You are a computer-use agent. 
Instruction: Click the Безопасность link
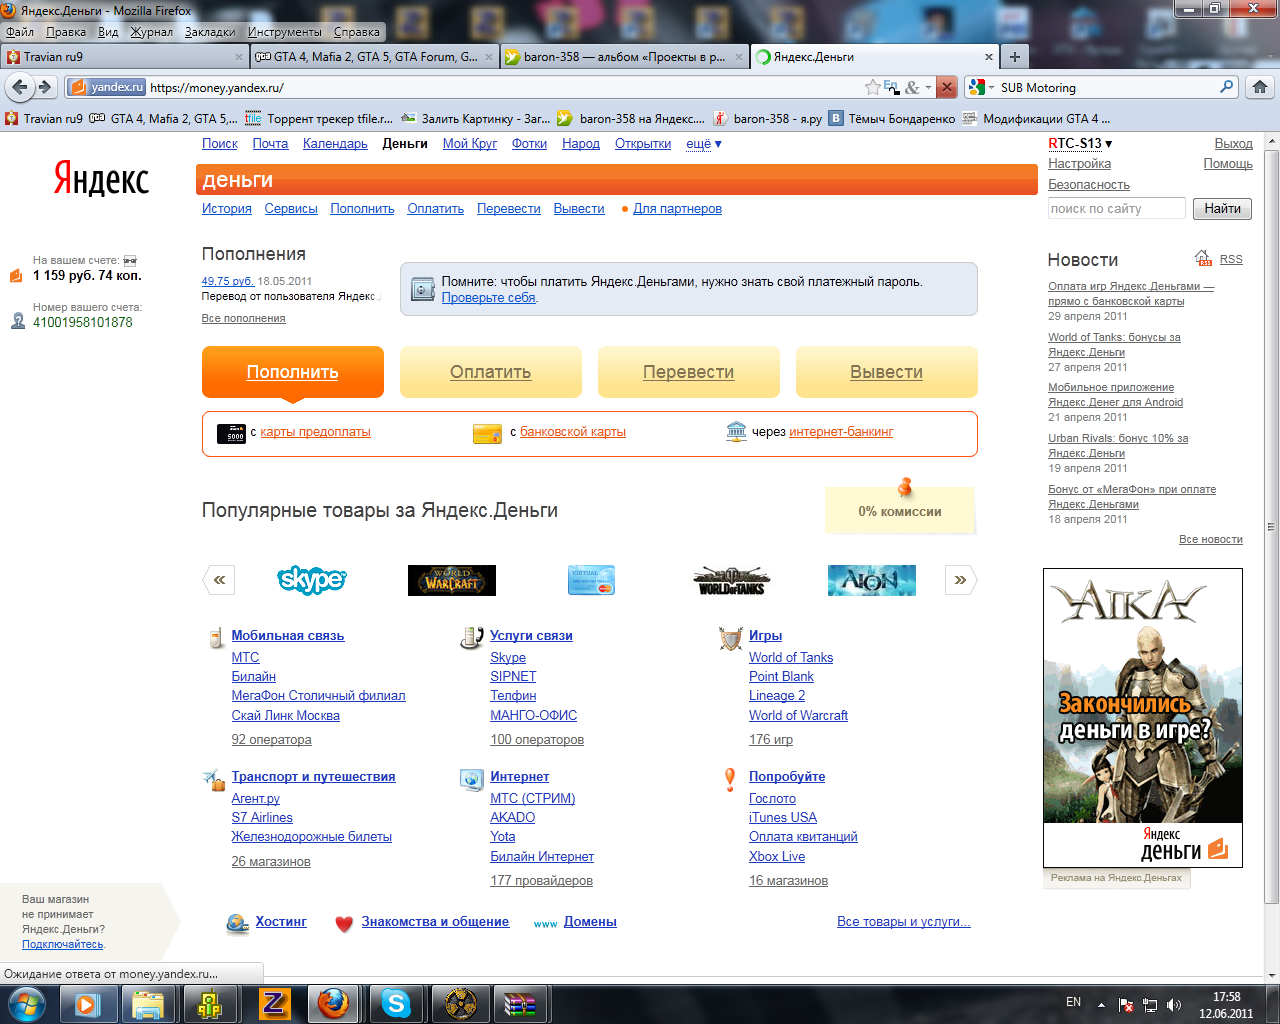tap(1089, 185)
